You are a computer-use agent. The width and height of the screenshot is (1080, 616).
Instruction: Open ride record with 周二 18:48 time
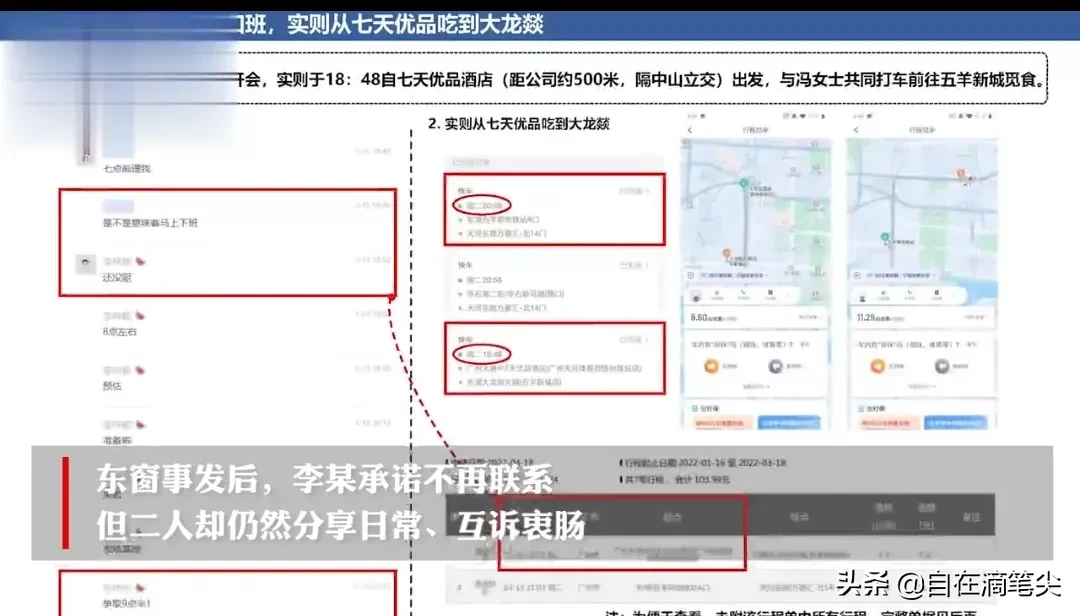pyautogui.click(x=554, y=358)
